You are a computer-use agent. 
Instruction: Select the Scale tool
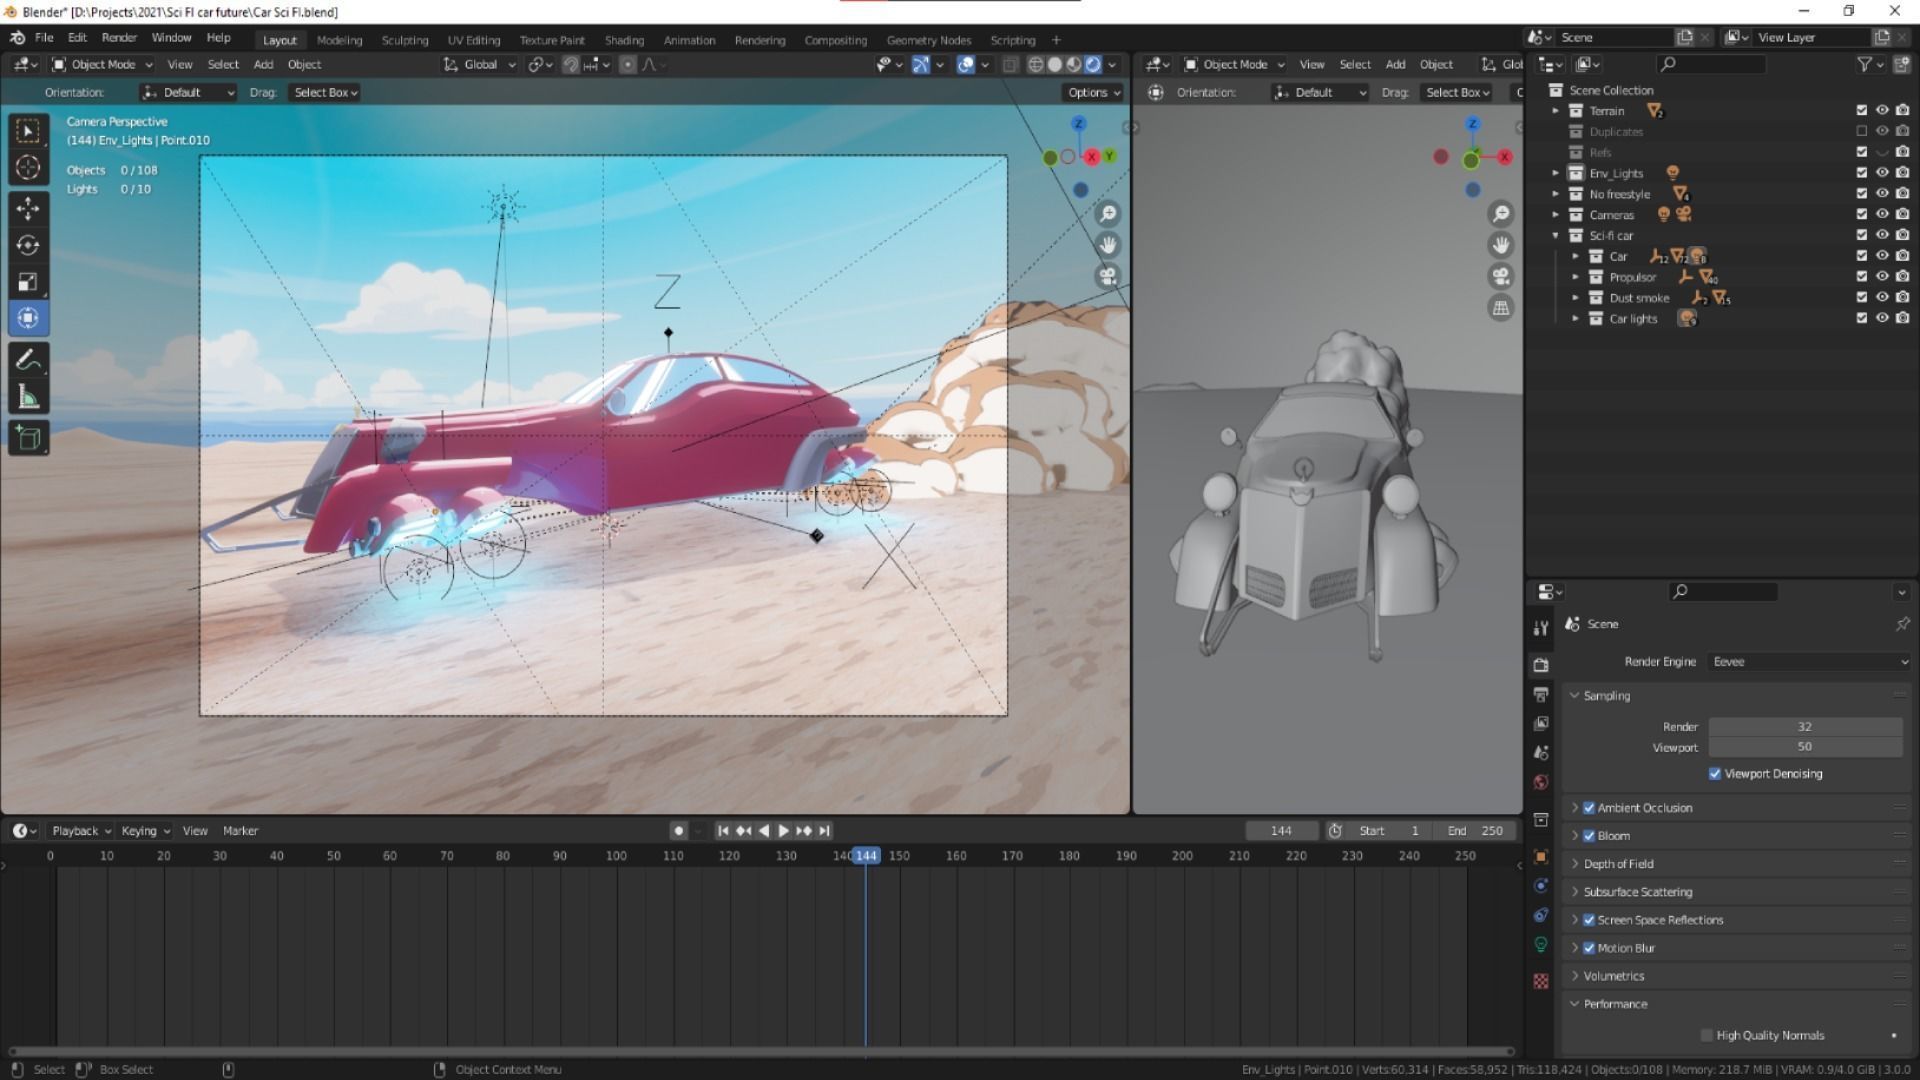pos(28,282)
